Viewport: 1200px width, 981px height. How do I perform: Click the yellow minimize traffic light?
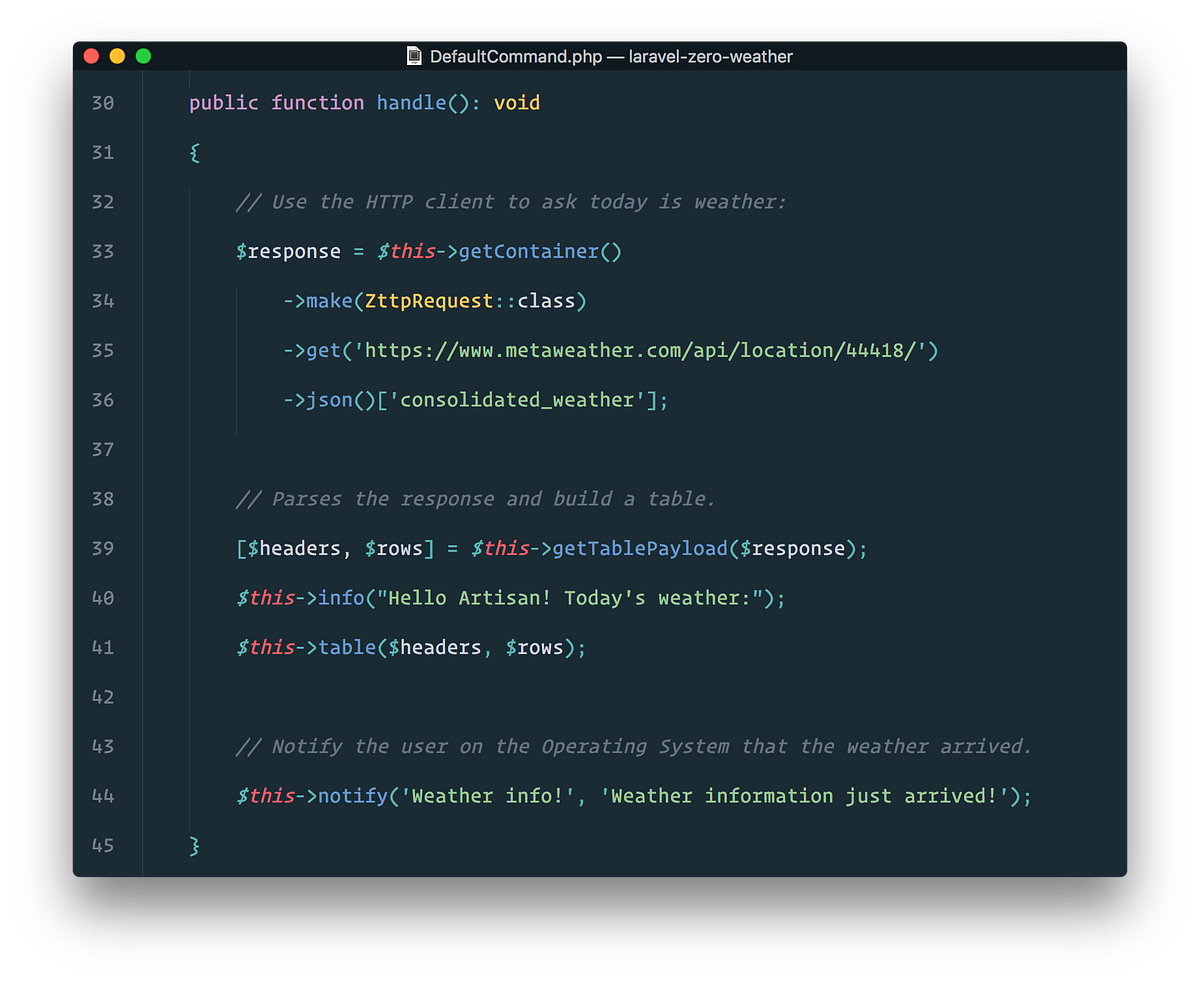pyautogui.click(x=117, y=57)
